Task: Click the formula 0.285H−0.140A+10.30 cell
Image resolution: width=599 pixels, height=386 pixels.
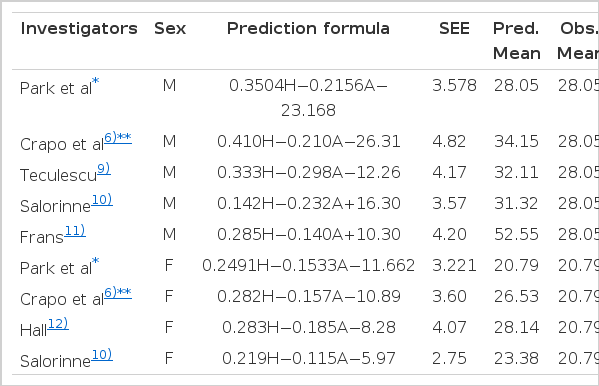Action: [x=309, y=234]
